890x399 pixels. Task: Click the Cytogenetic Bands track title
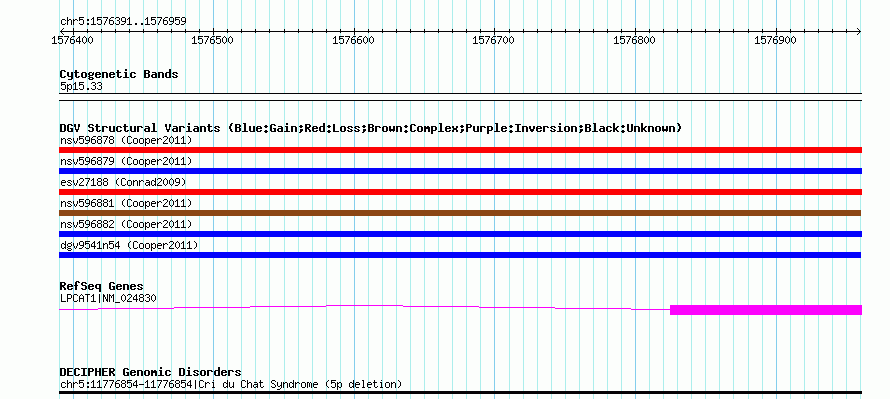119,74
